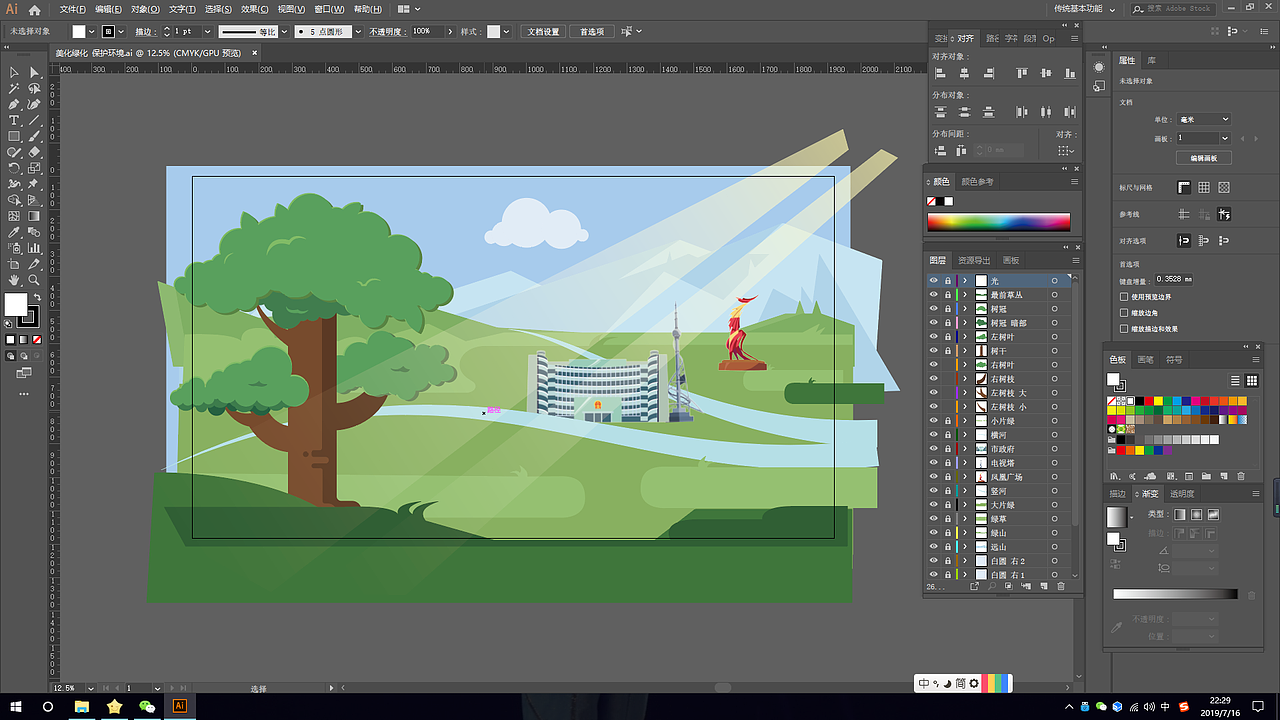This screenshot has height=720, width=1280.
Task: Expand the 树干 layer
Action: pyautogui.click(x=965, y=351)
